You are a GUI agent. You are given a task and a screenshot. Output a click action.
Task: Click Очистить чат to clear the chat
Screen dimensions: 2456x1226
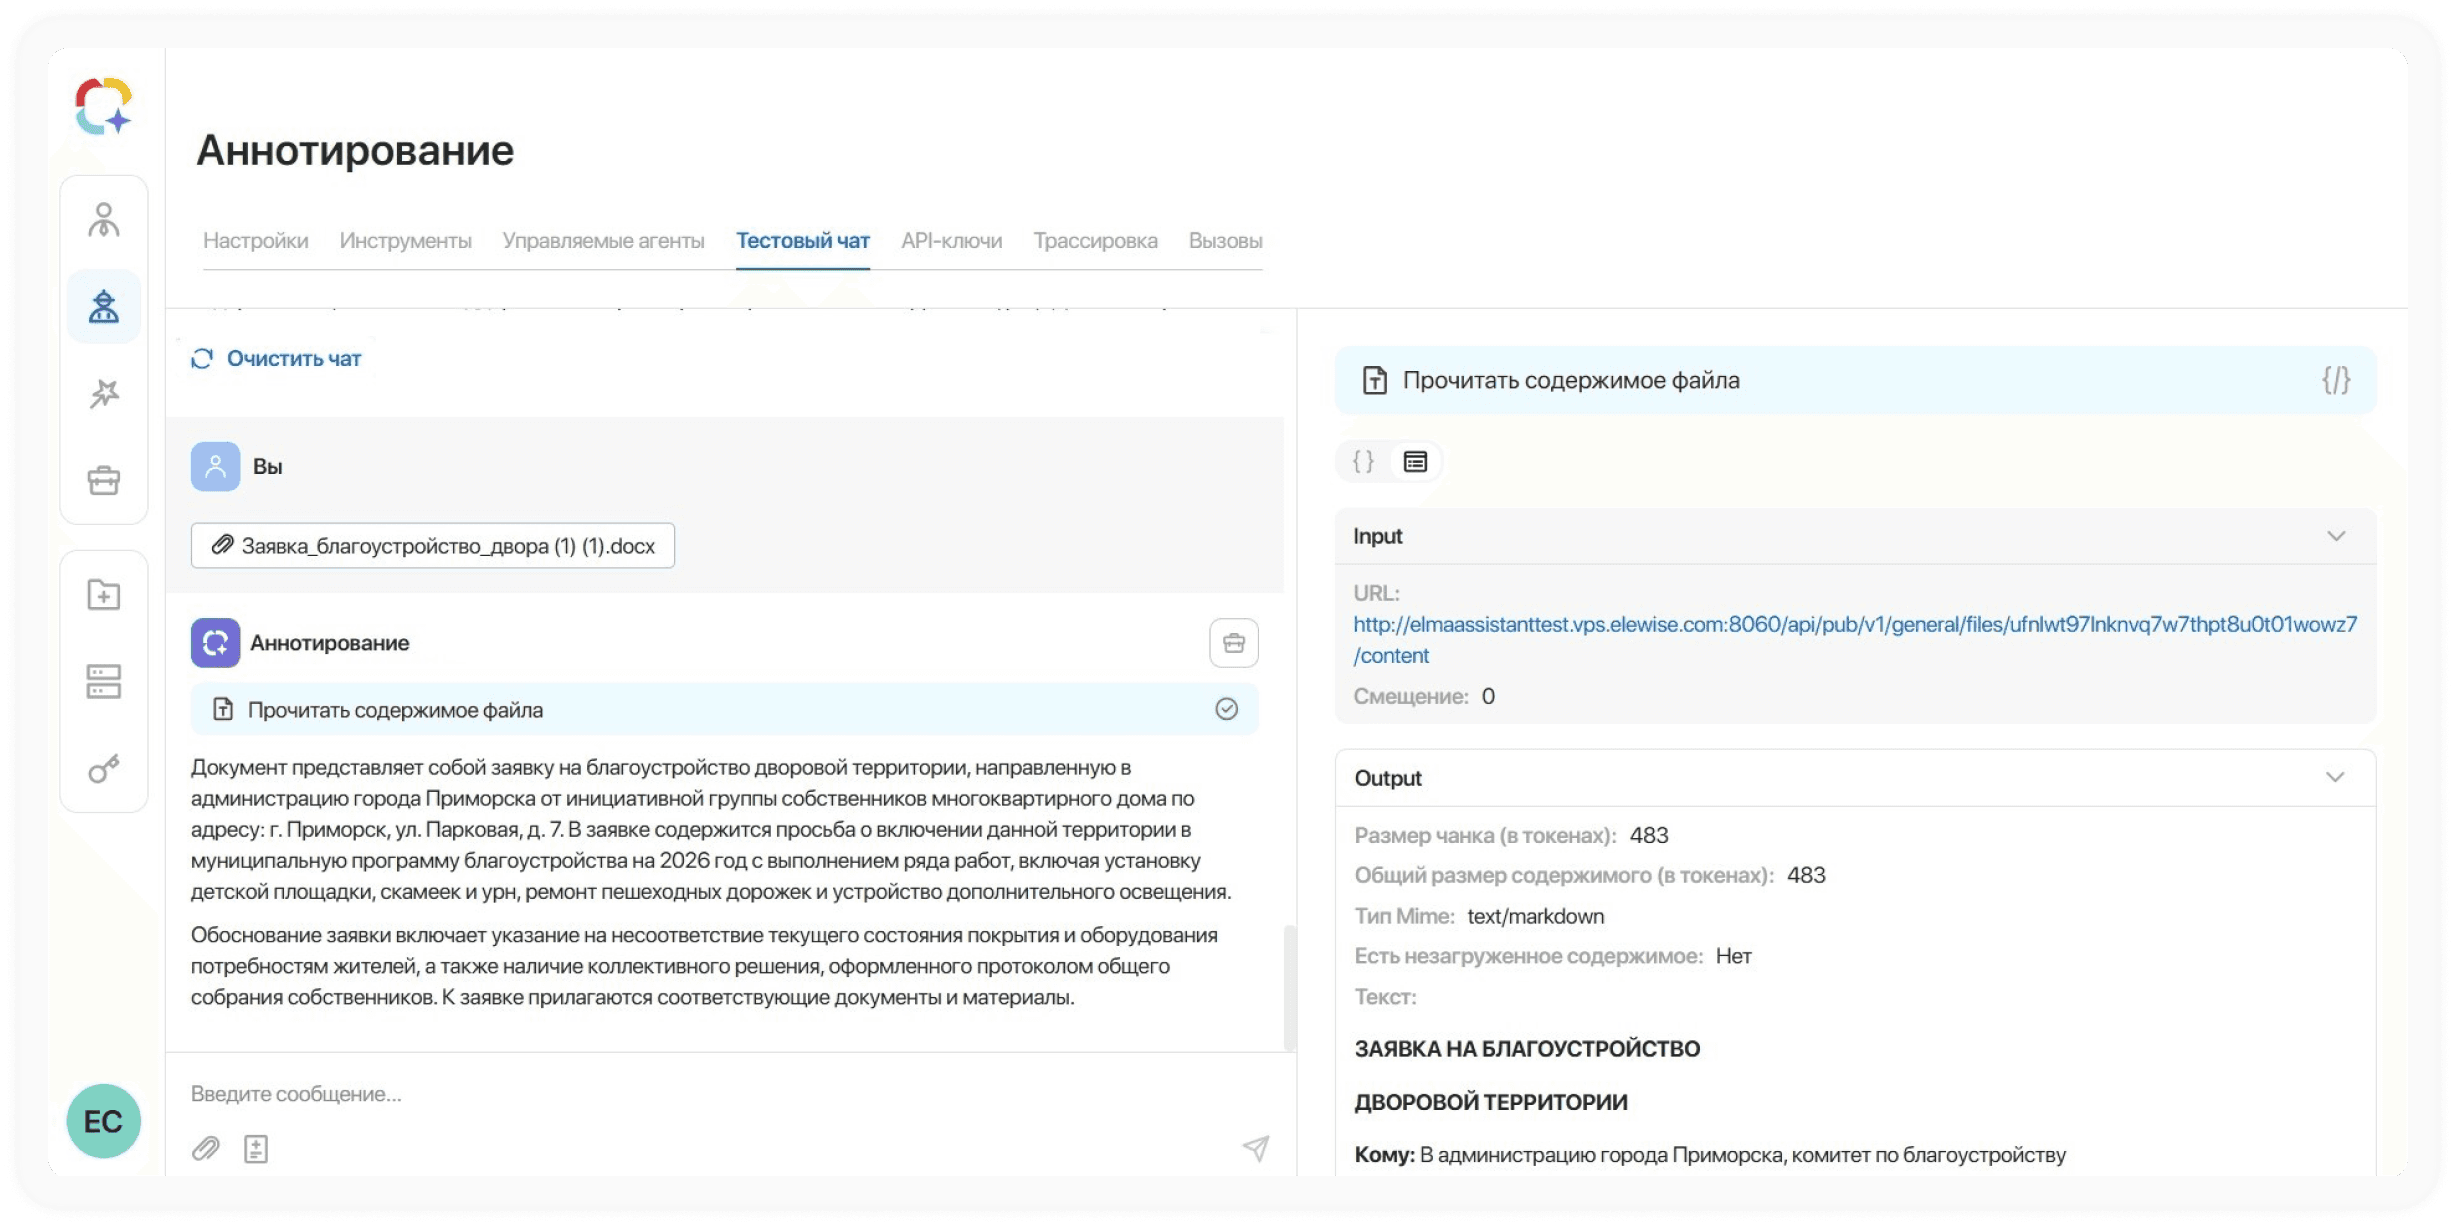pos(277,358)
